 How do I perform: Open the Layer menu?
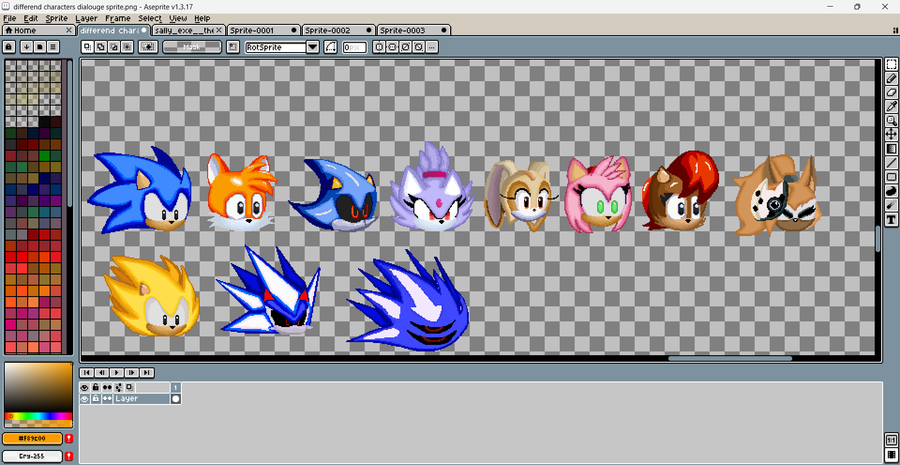coord(86,18)
